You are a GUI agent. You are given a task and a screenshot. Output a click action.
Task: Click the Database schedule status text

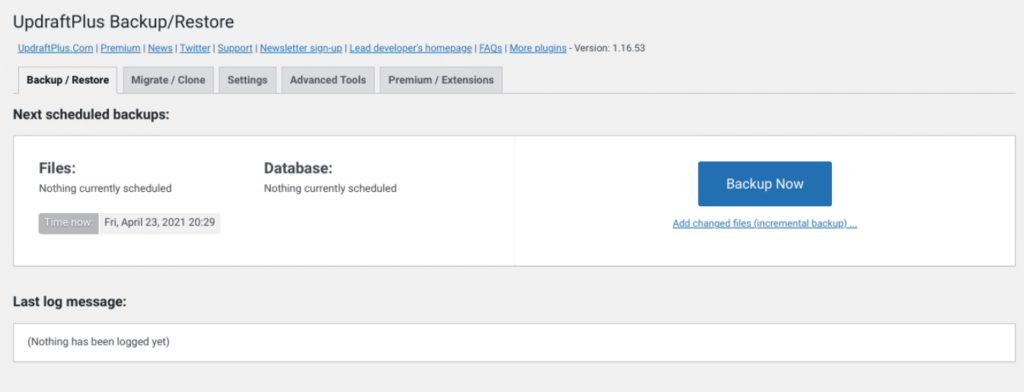tap(330, 188)
